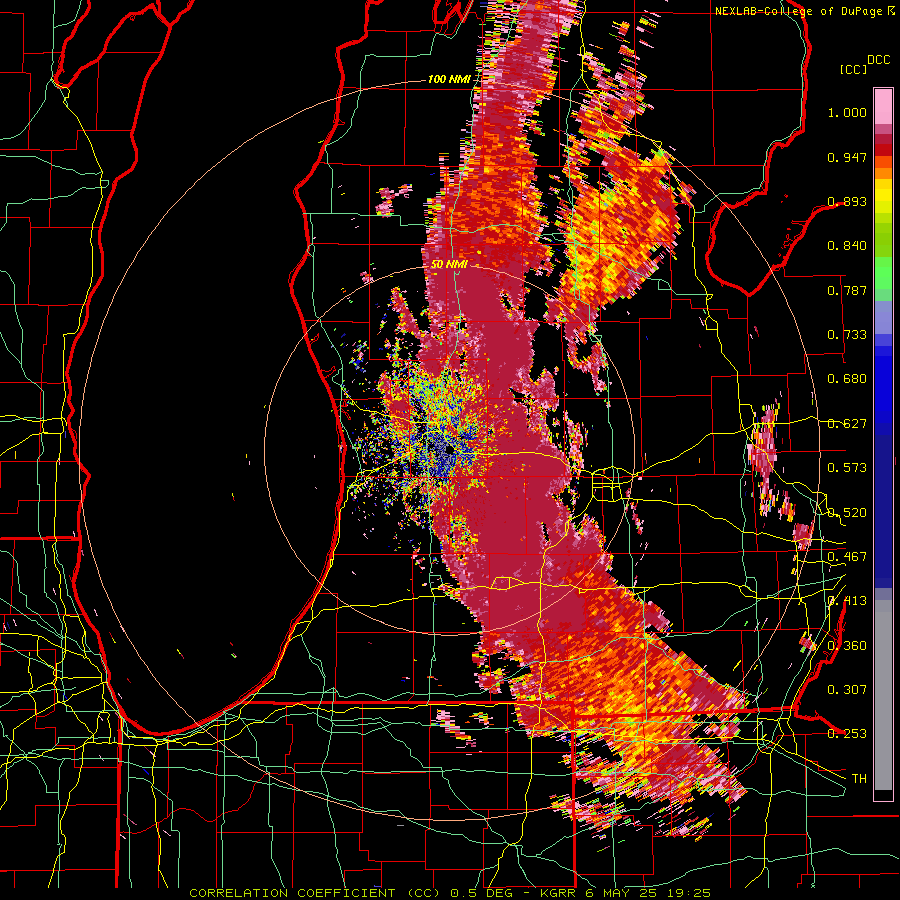The width and height of the screenshot is (900, 900).
Task: Click the 50 NMI range ring label
Action: (x=449, y=265)
